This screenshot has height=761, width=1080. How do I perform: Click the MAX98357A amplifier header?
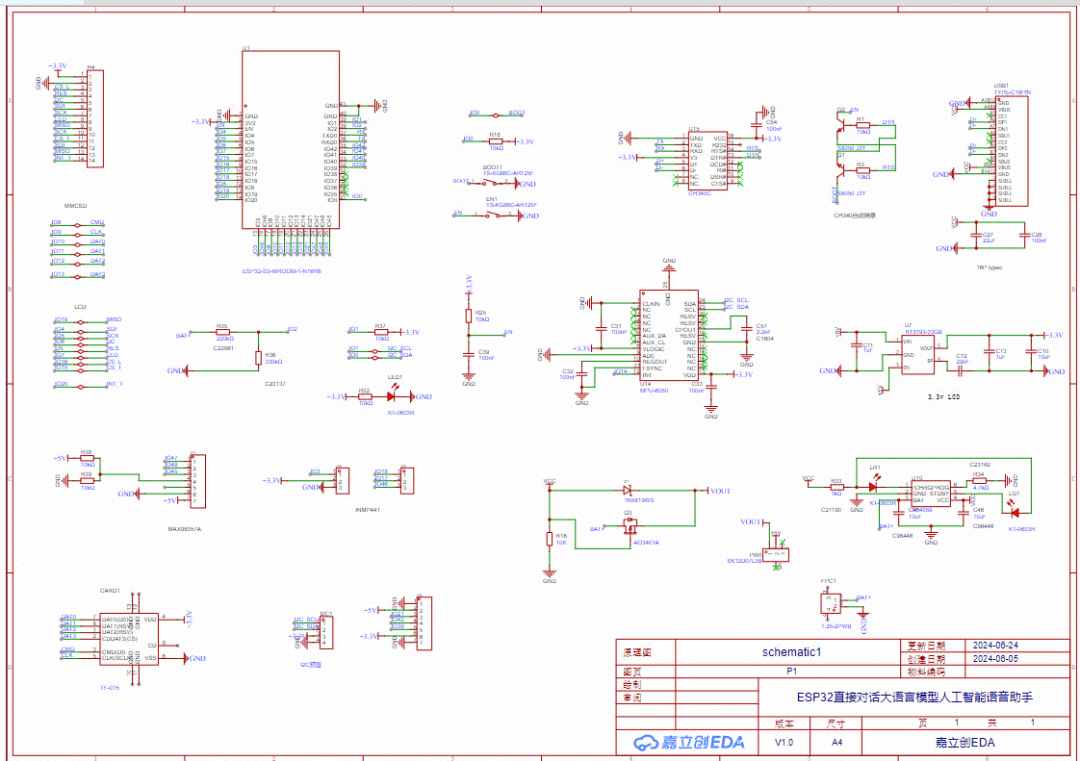(197, 479)
